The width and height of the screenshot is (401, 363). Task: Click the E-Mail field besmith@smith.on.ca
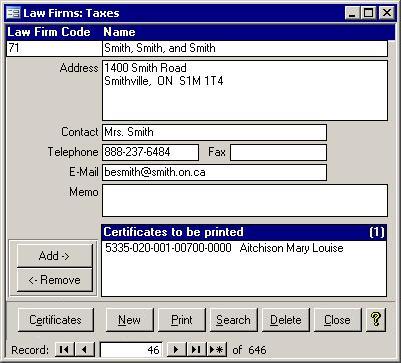coord(214,172)
